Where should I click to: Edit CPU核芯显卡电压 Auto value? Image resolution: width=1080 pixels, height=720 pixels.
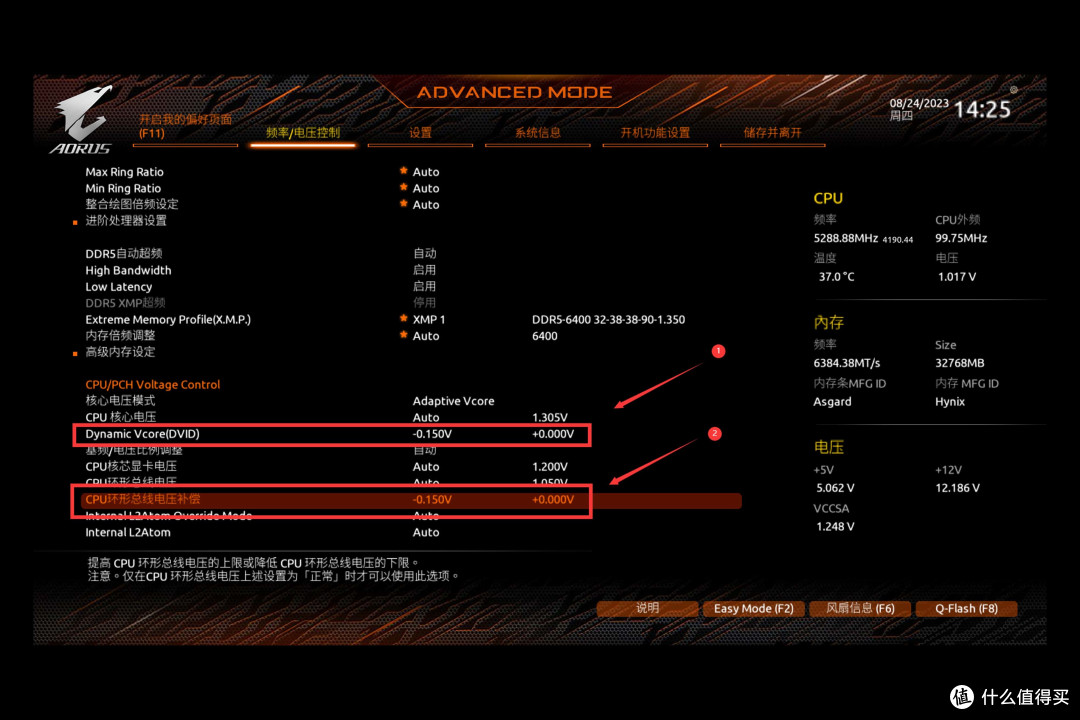coord(426,466)
